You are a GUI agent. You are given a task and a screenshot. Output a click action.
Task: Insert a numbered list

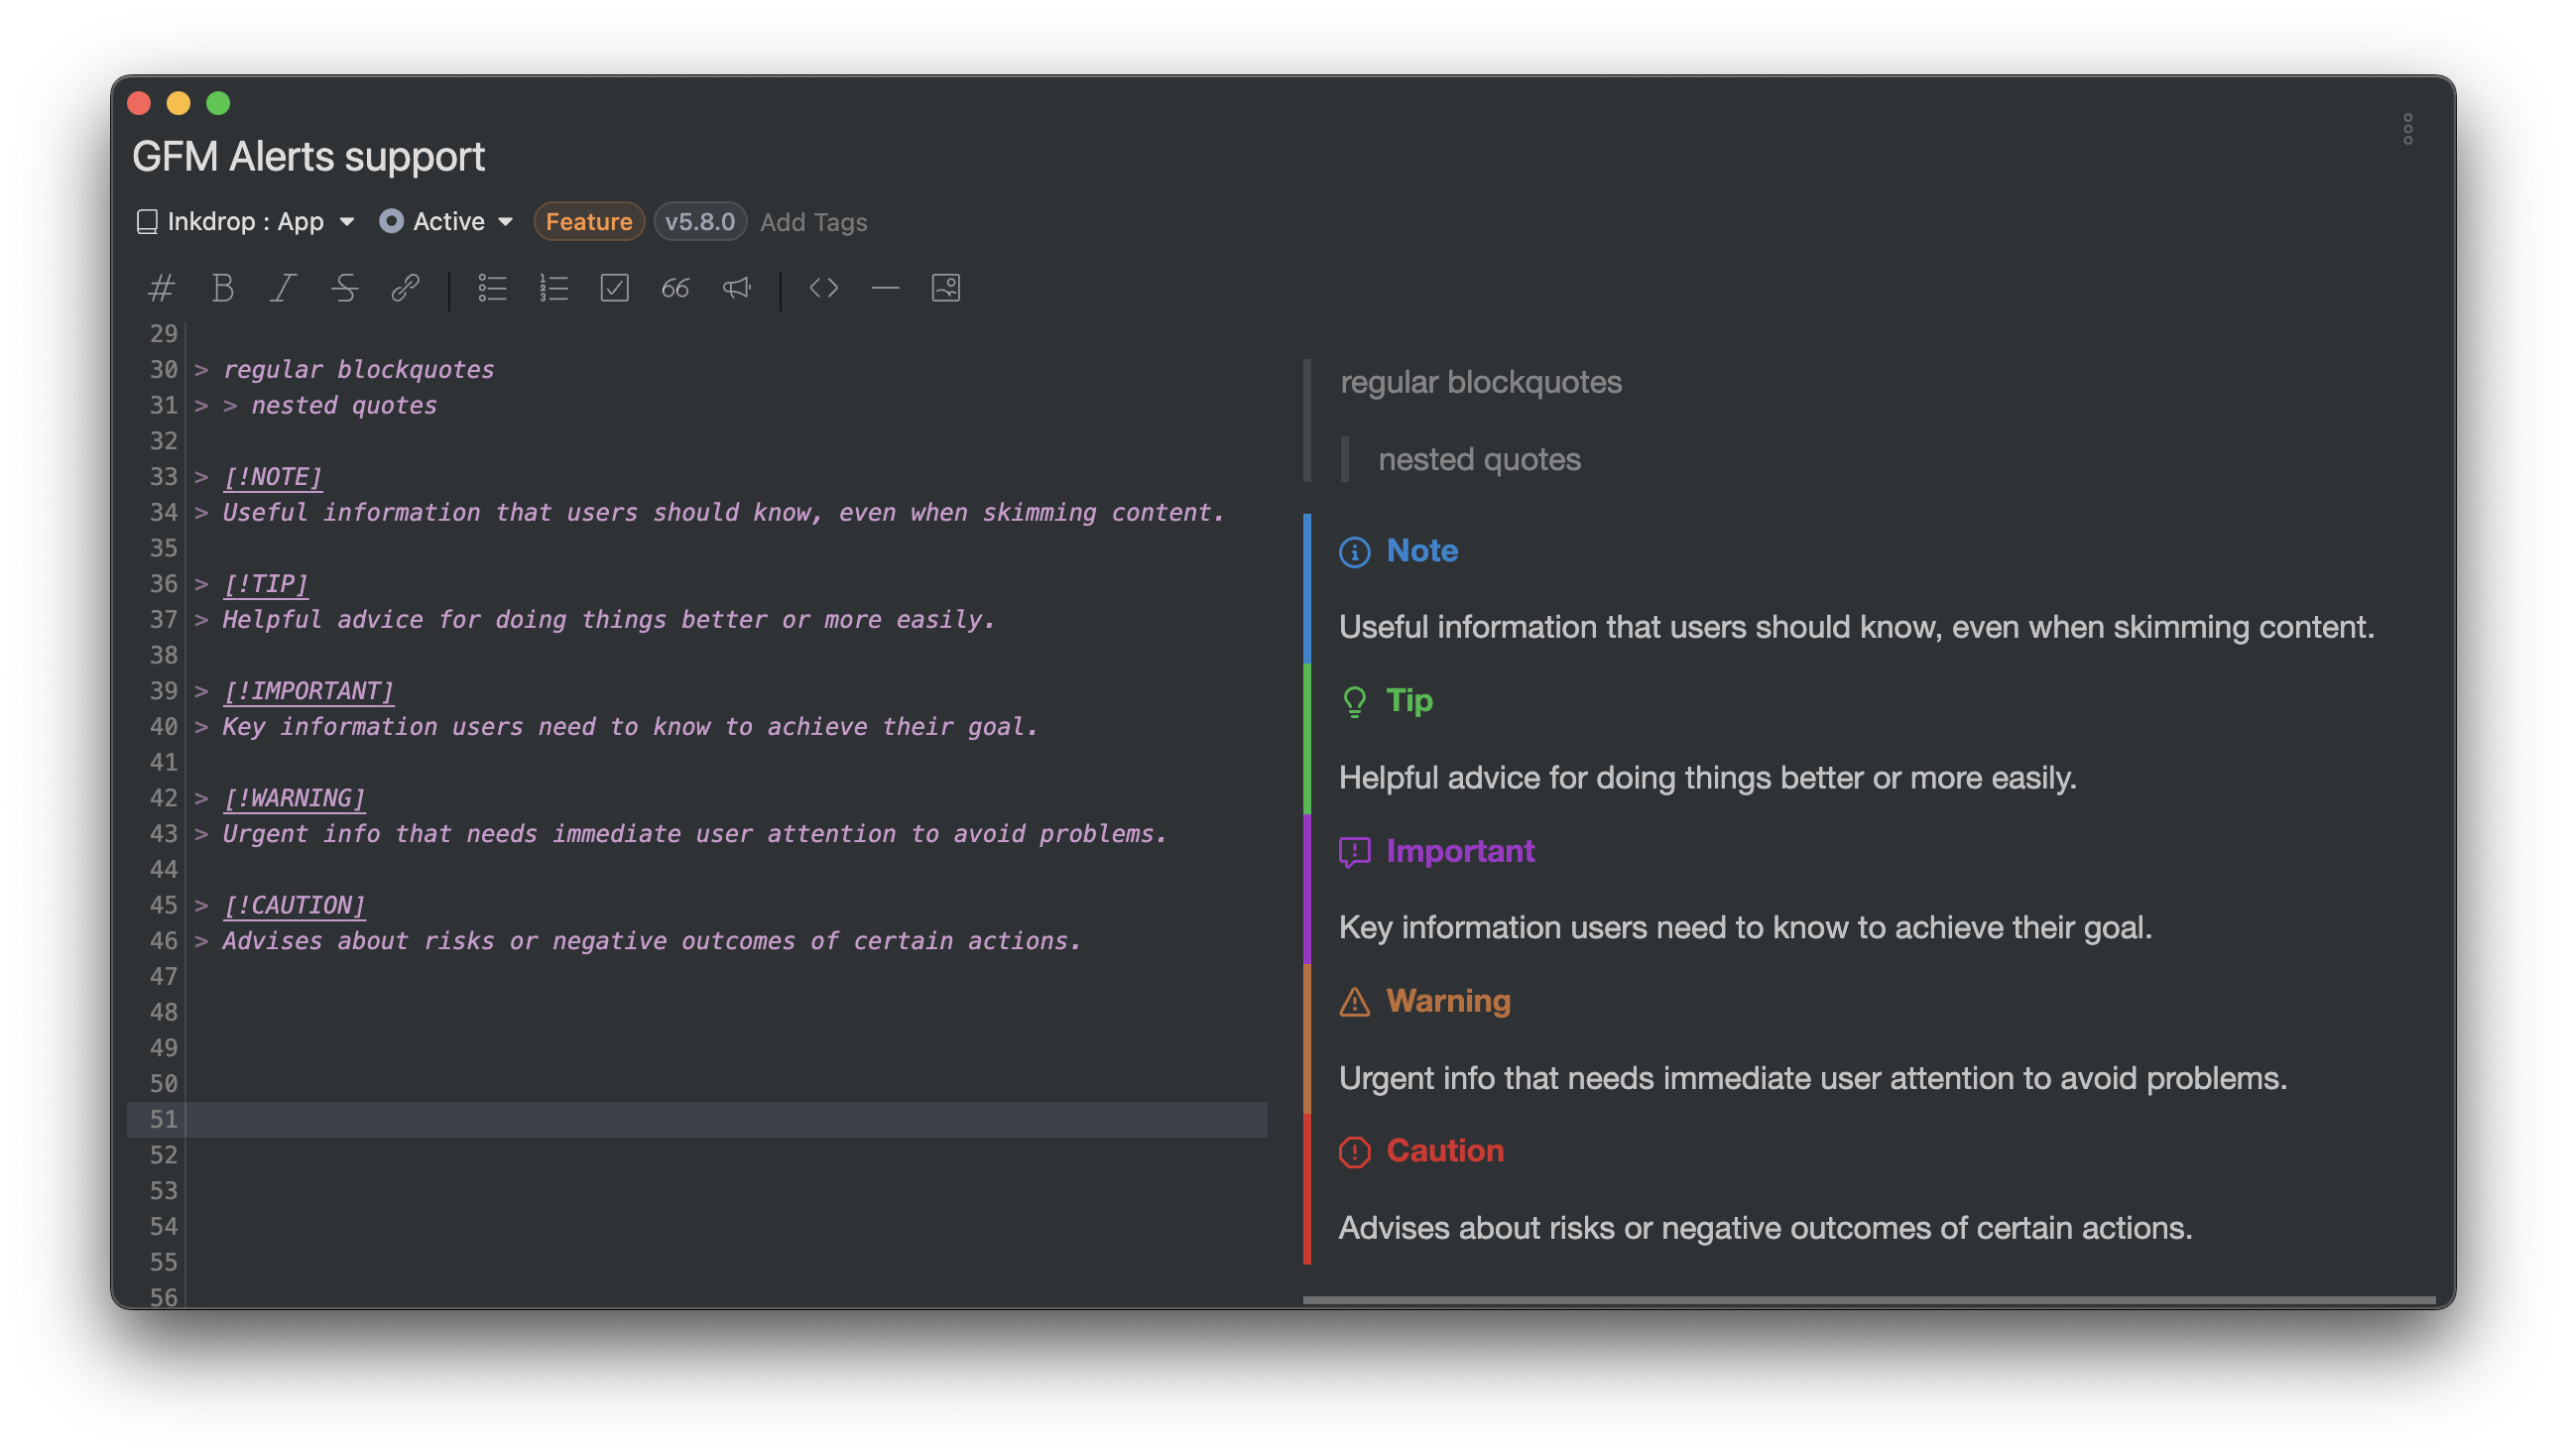553,288
